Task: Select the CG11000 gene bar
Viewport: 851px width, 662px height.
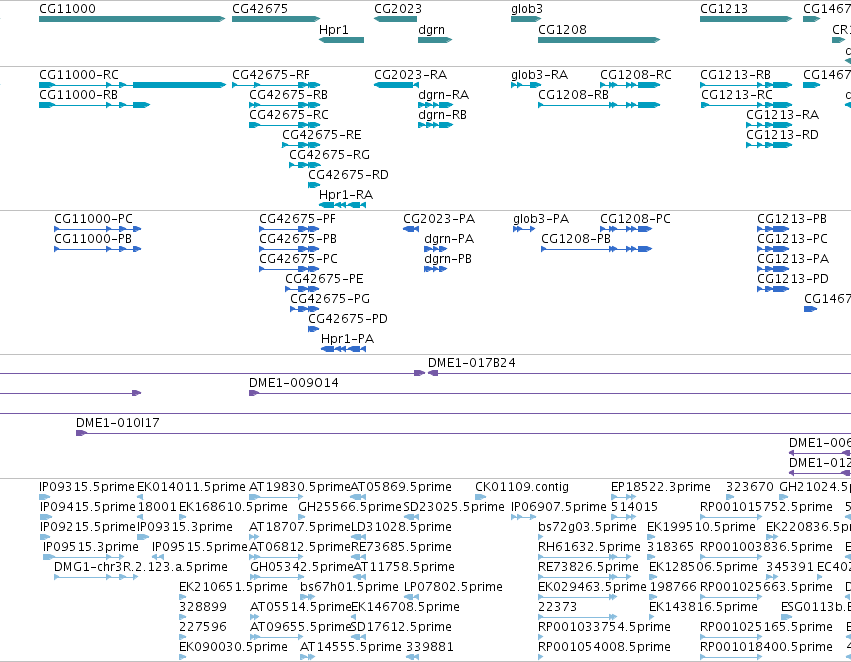Action: [x=132, y=19]
